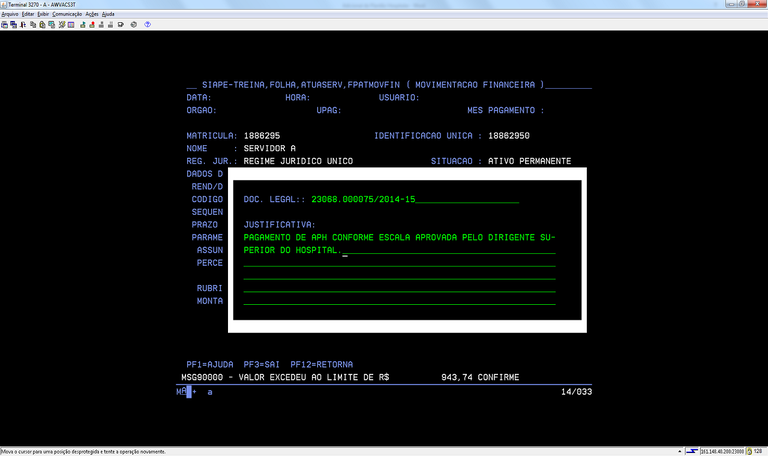
Task: Open the color palette settings icon
Action: coord(71,25)
